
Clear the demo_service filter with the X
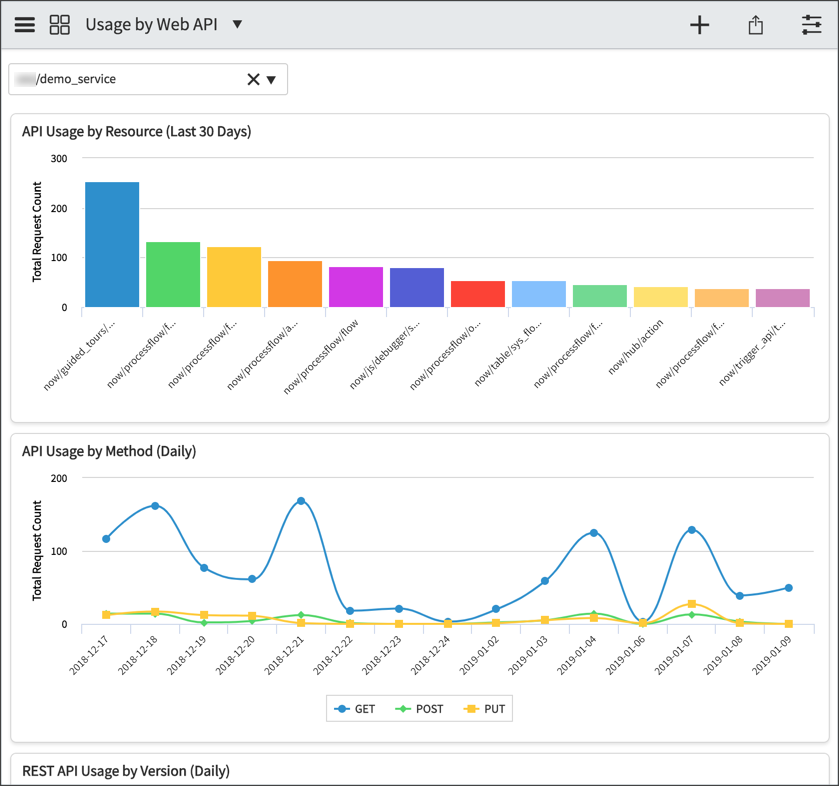[254, 79]
